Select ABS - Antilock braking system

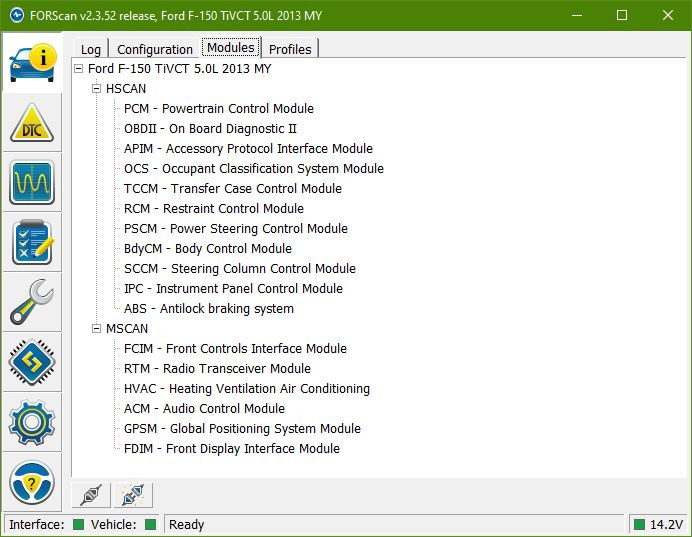[209, 308]
